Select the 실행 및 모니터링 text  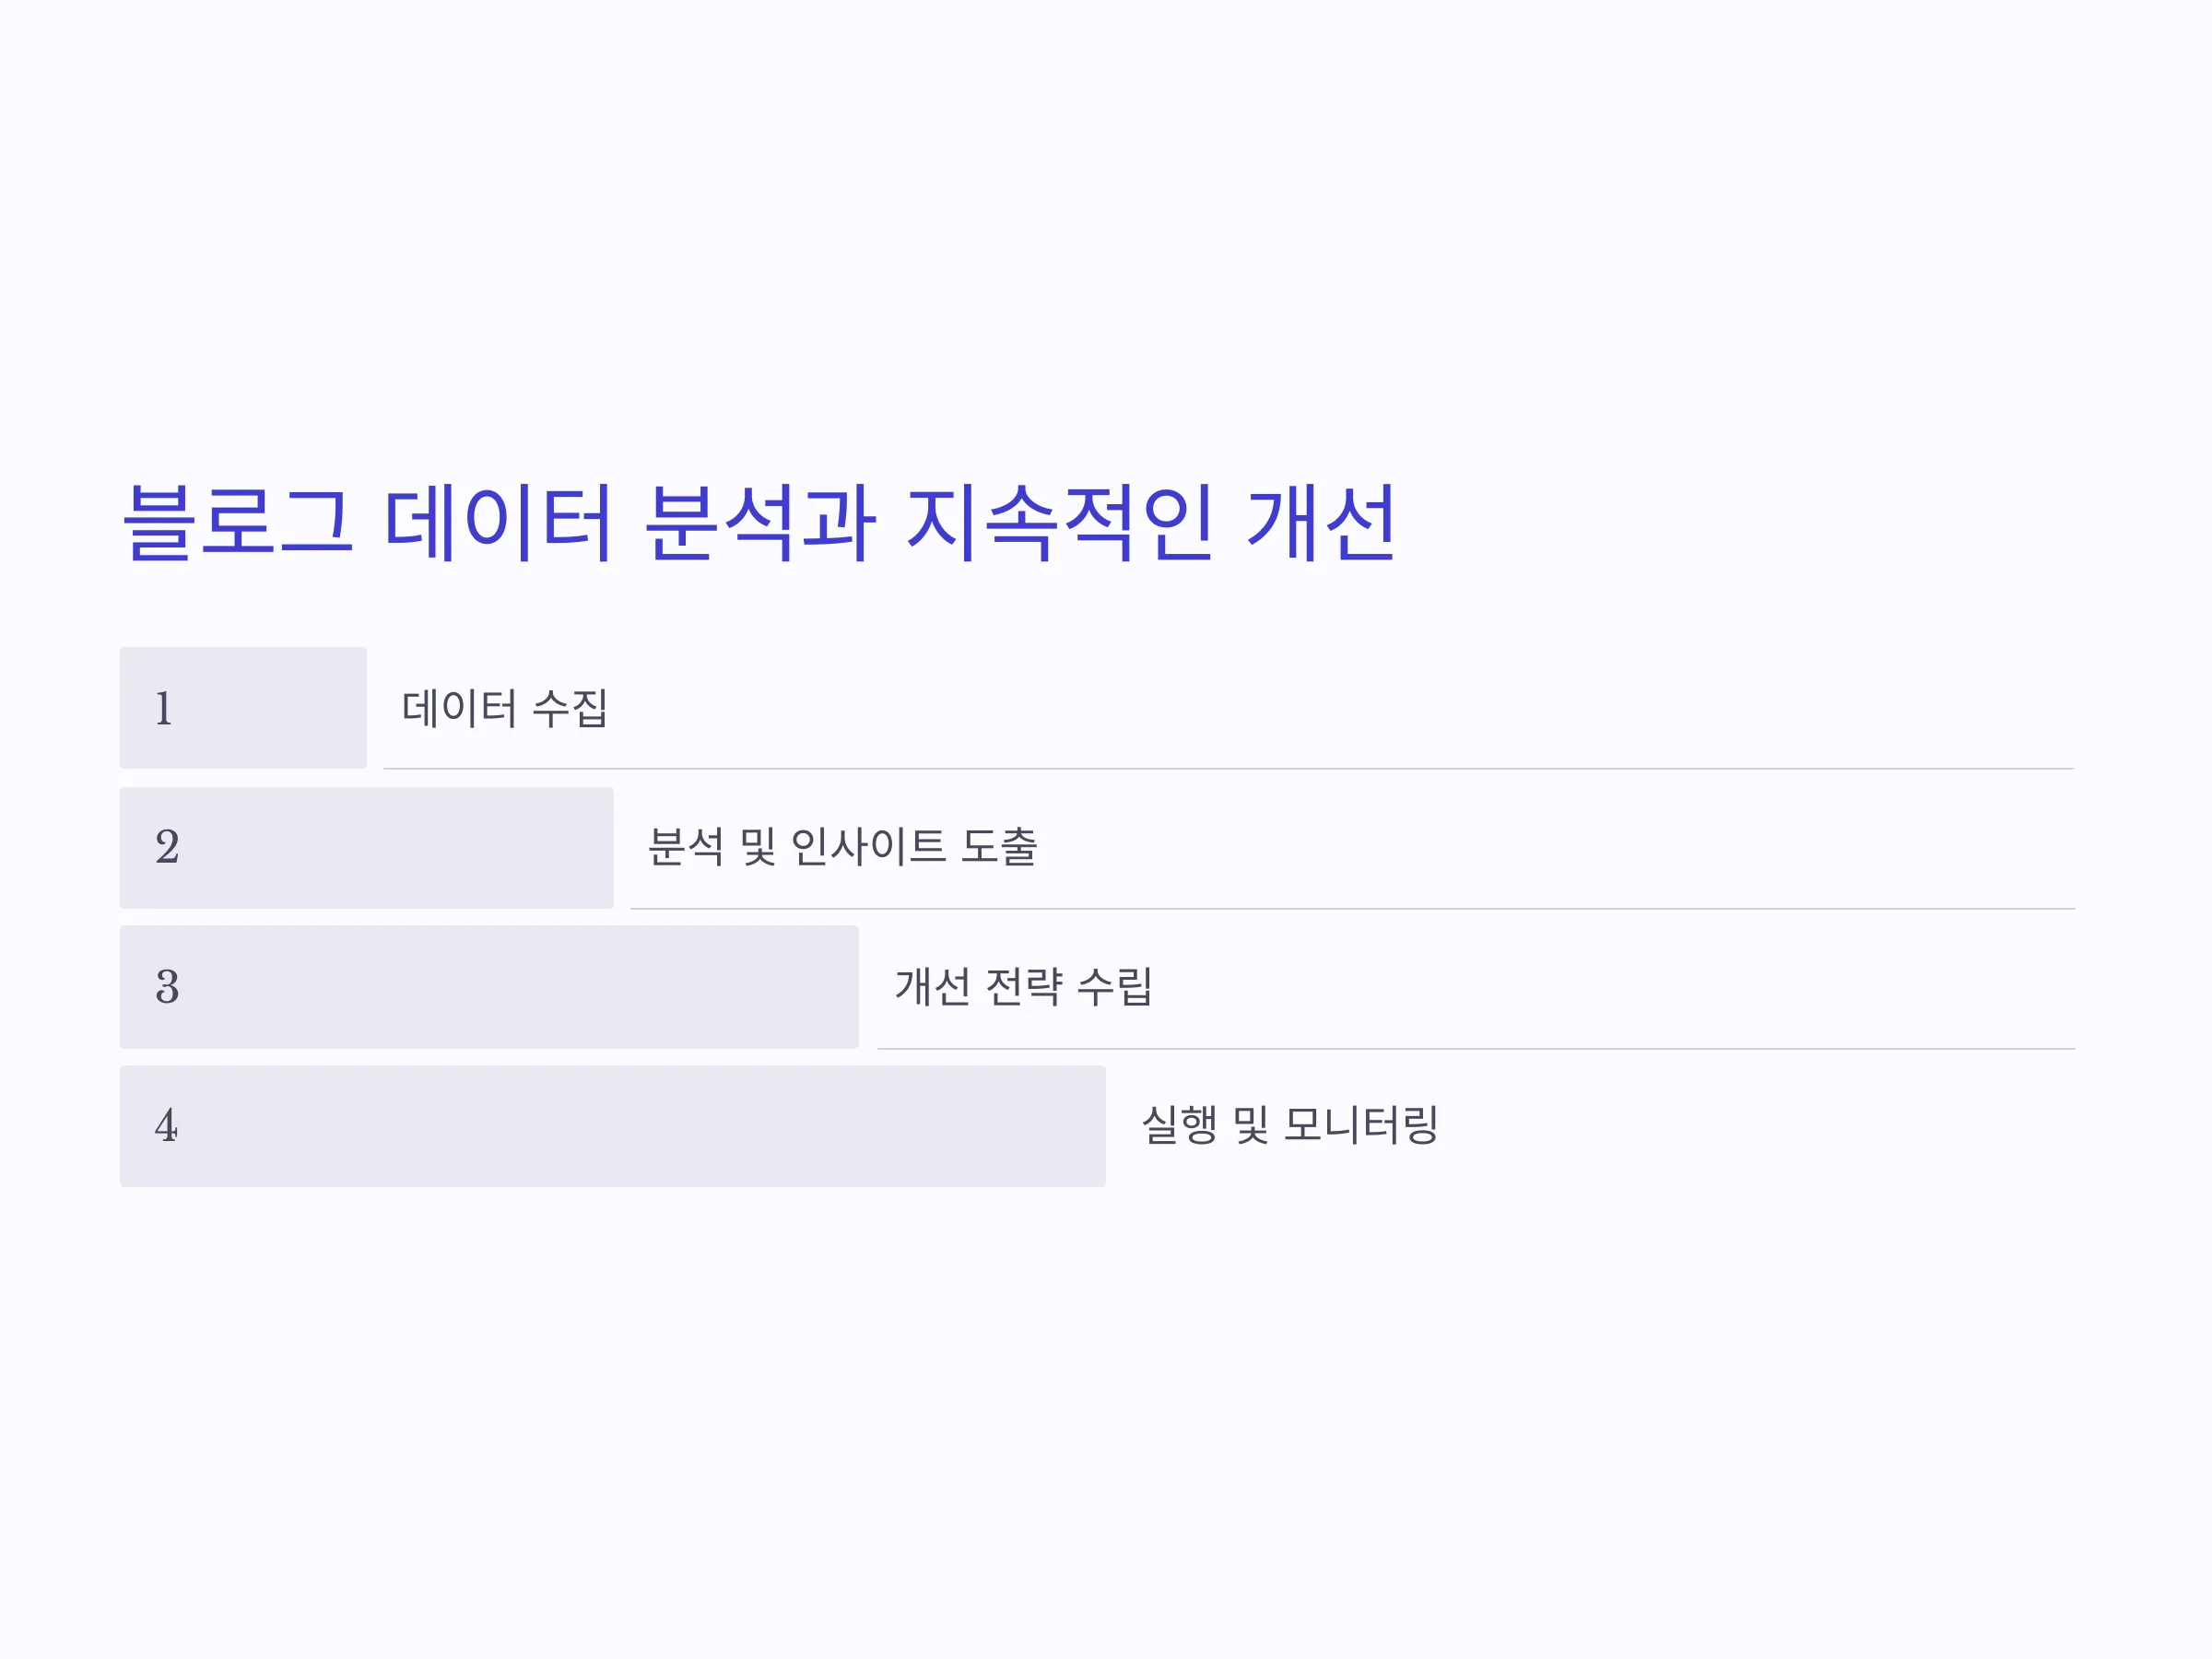(x=1290, y=1126)
